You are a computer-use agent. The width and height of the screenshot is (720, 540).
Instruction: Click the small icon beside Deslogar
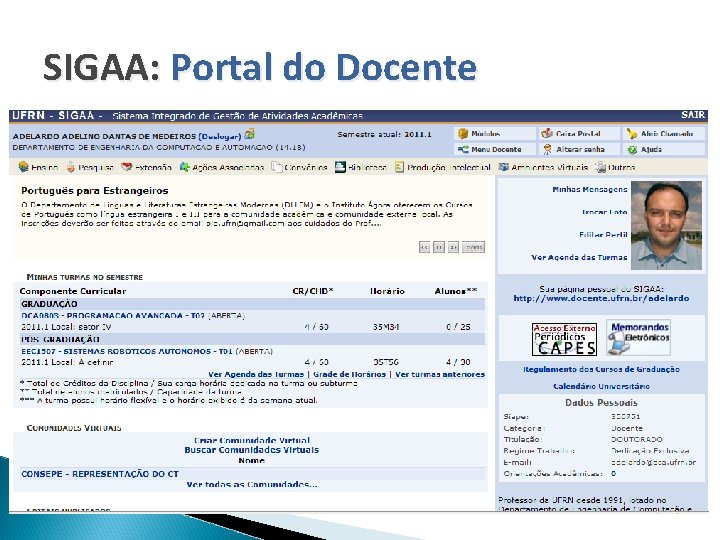[x=250, y=134]
